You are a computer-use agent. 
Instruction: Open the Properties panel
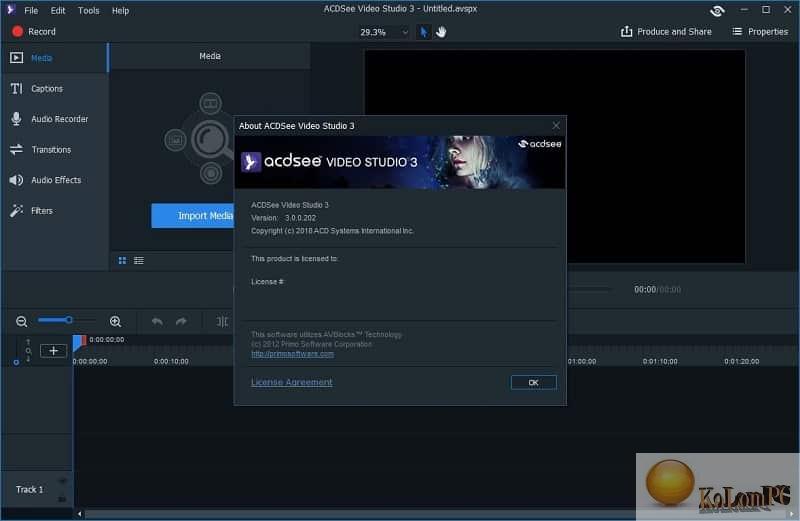(x=760, y=32)
